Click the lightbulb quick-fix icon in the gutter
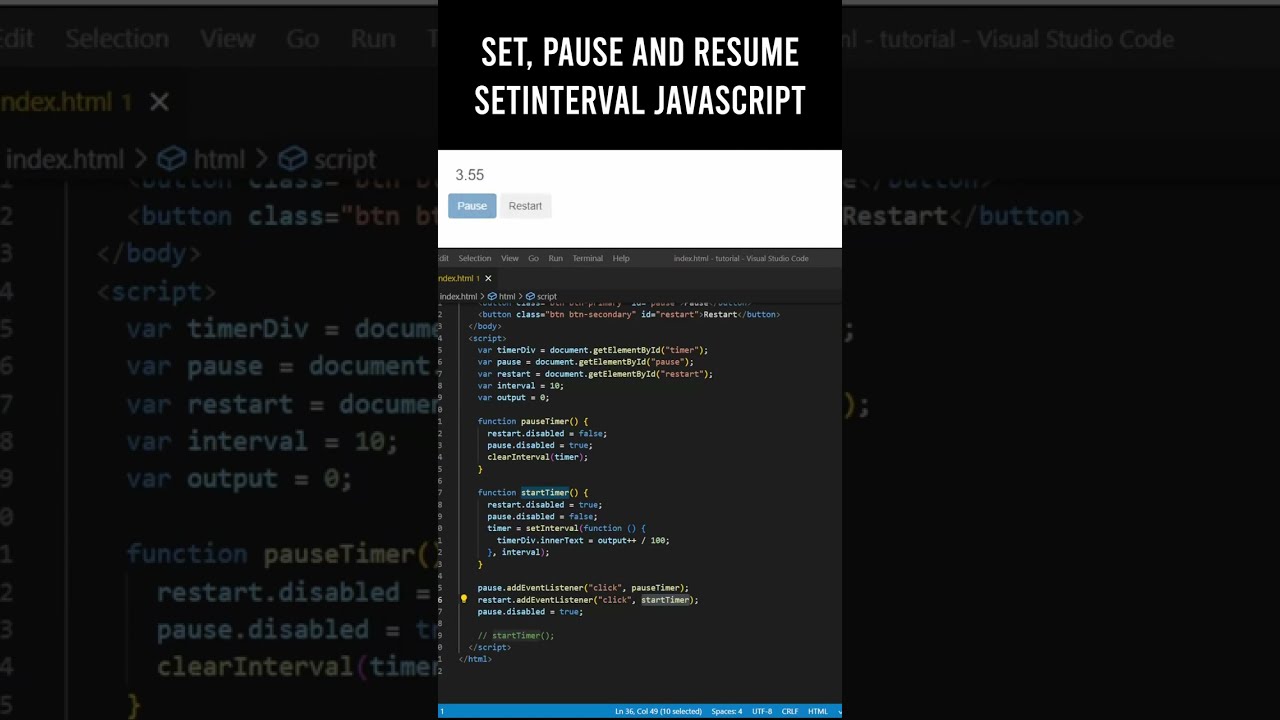The image size is (1280, 720). [x=463, y=600]
